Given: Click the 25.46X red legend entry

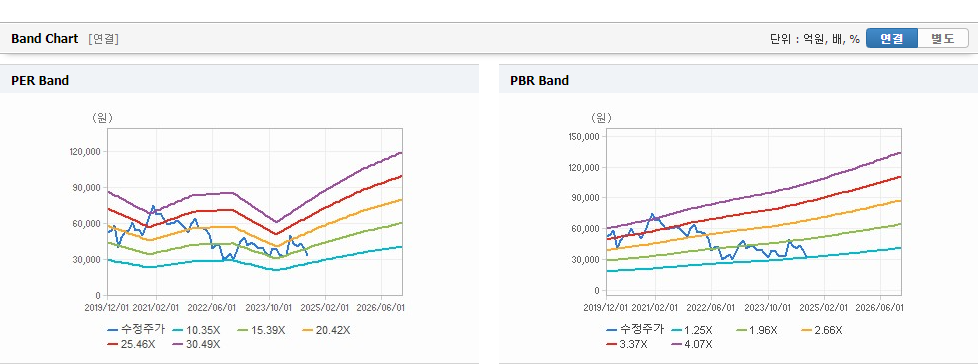Looking at the screenshot, I should 130,343.
